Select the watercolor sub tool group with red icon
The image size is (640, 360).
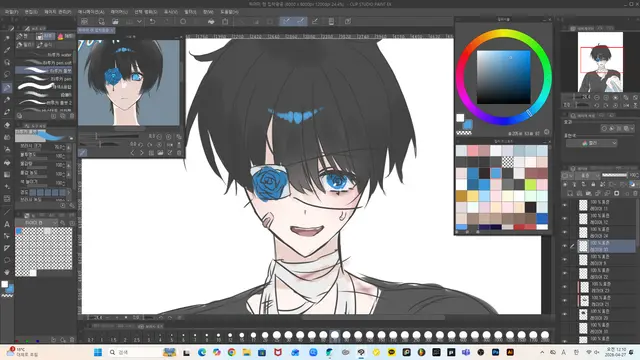coord(66,36)
